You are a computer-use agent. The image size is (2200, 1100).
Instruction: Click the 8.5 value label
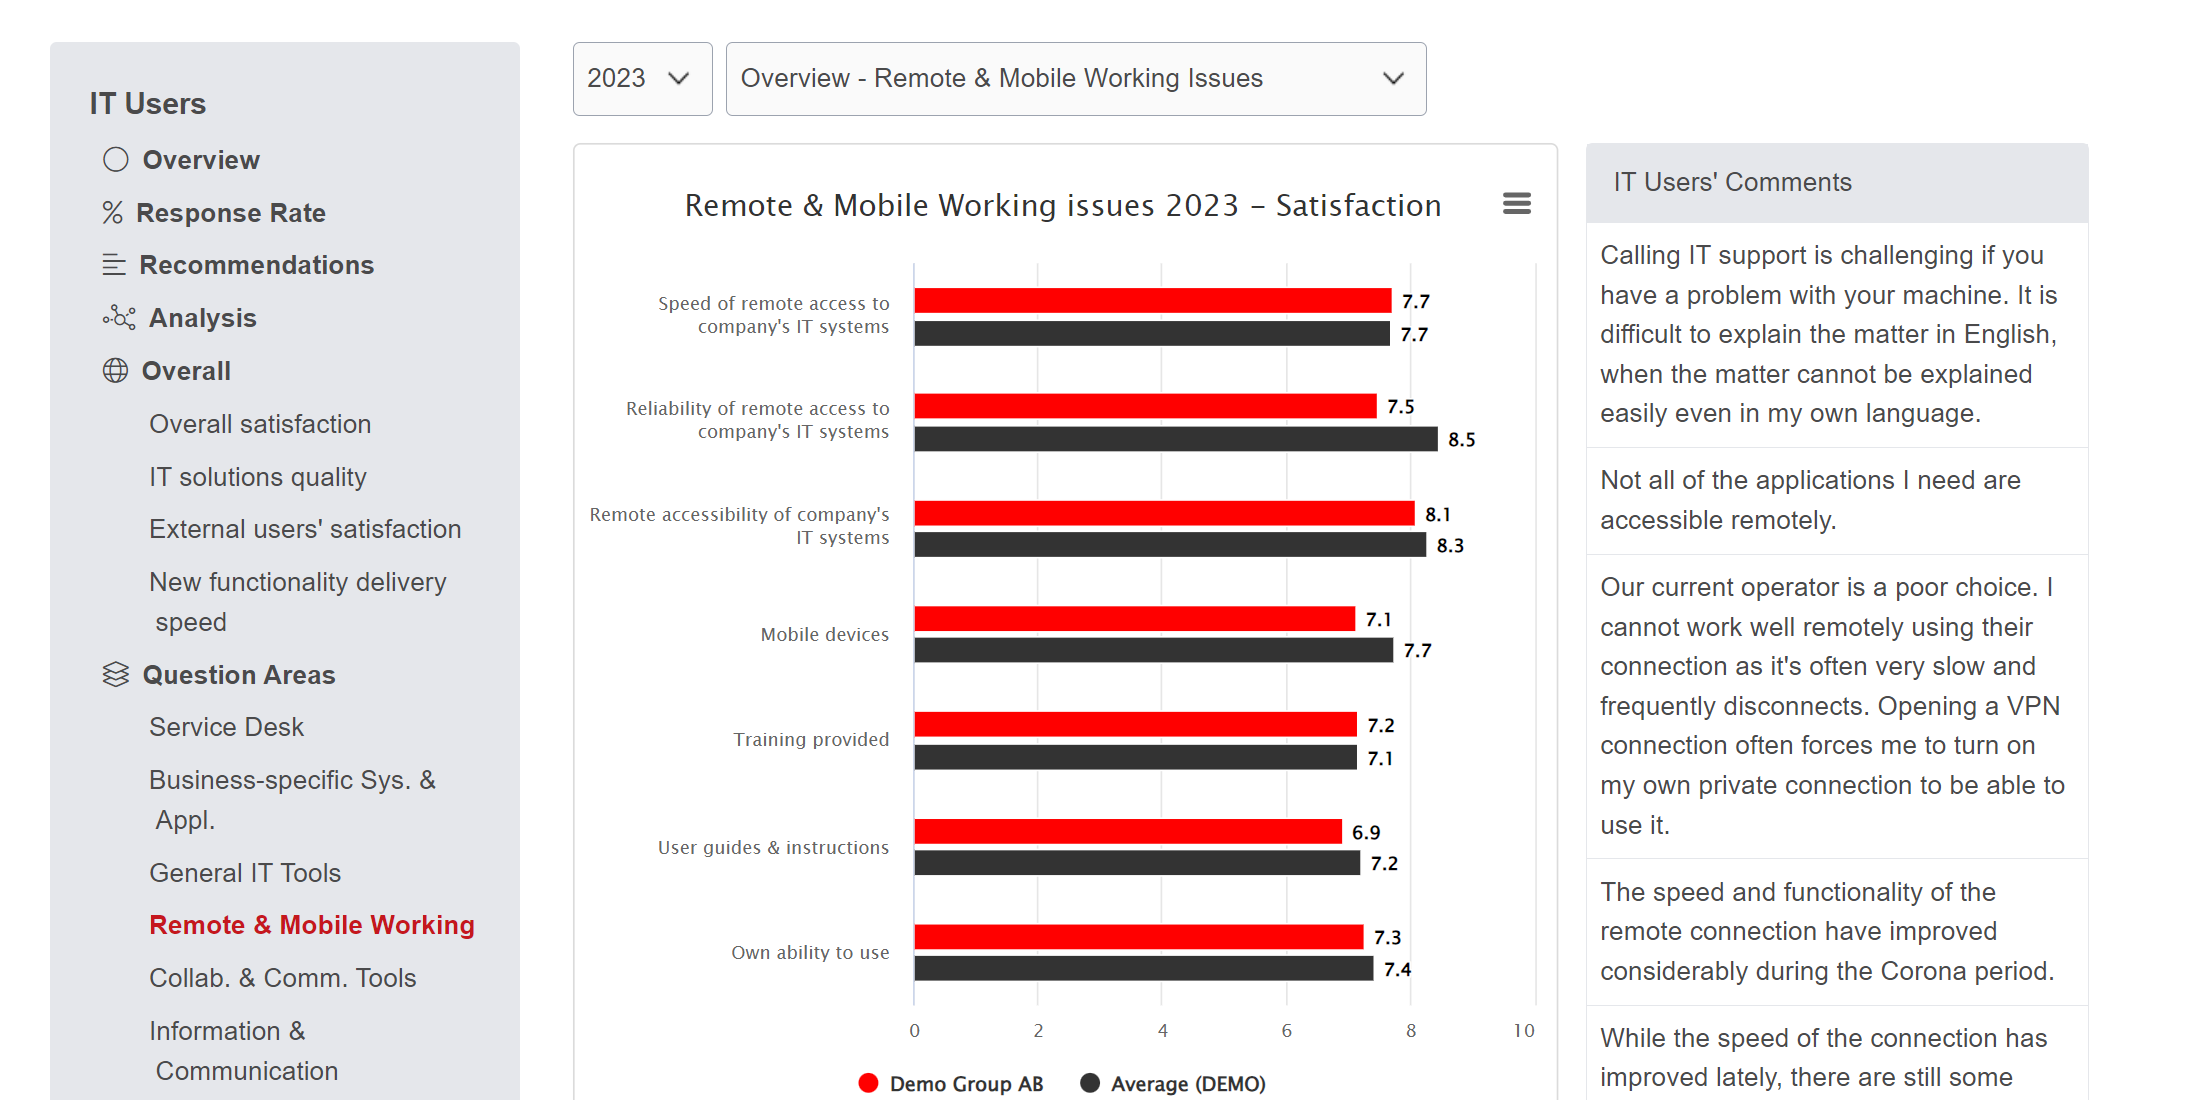1462,439
